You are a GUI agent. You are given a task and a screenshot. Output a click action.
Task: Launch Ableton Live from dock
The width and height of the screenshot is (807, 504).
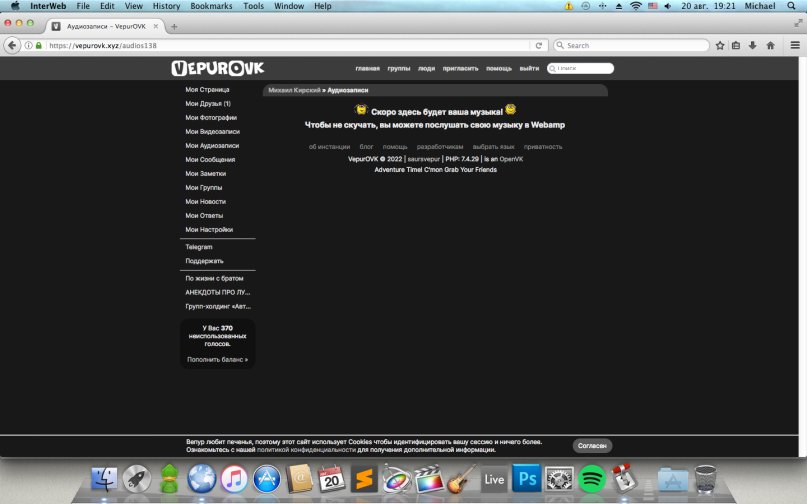pyautogui.click(x=494, y=479)
